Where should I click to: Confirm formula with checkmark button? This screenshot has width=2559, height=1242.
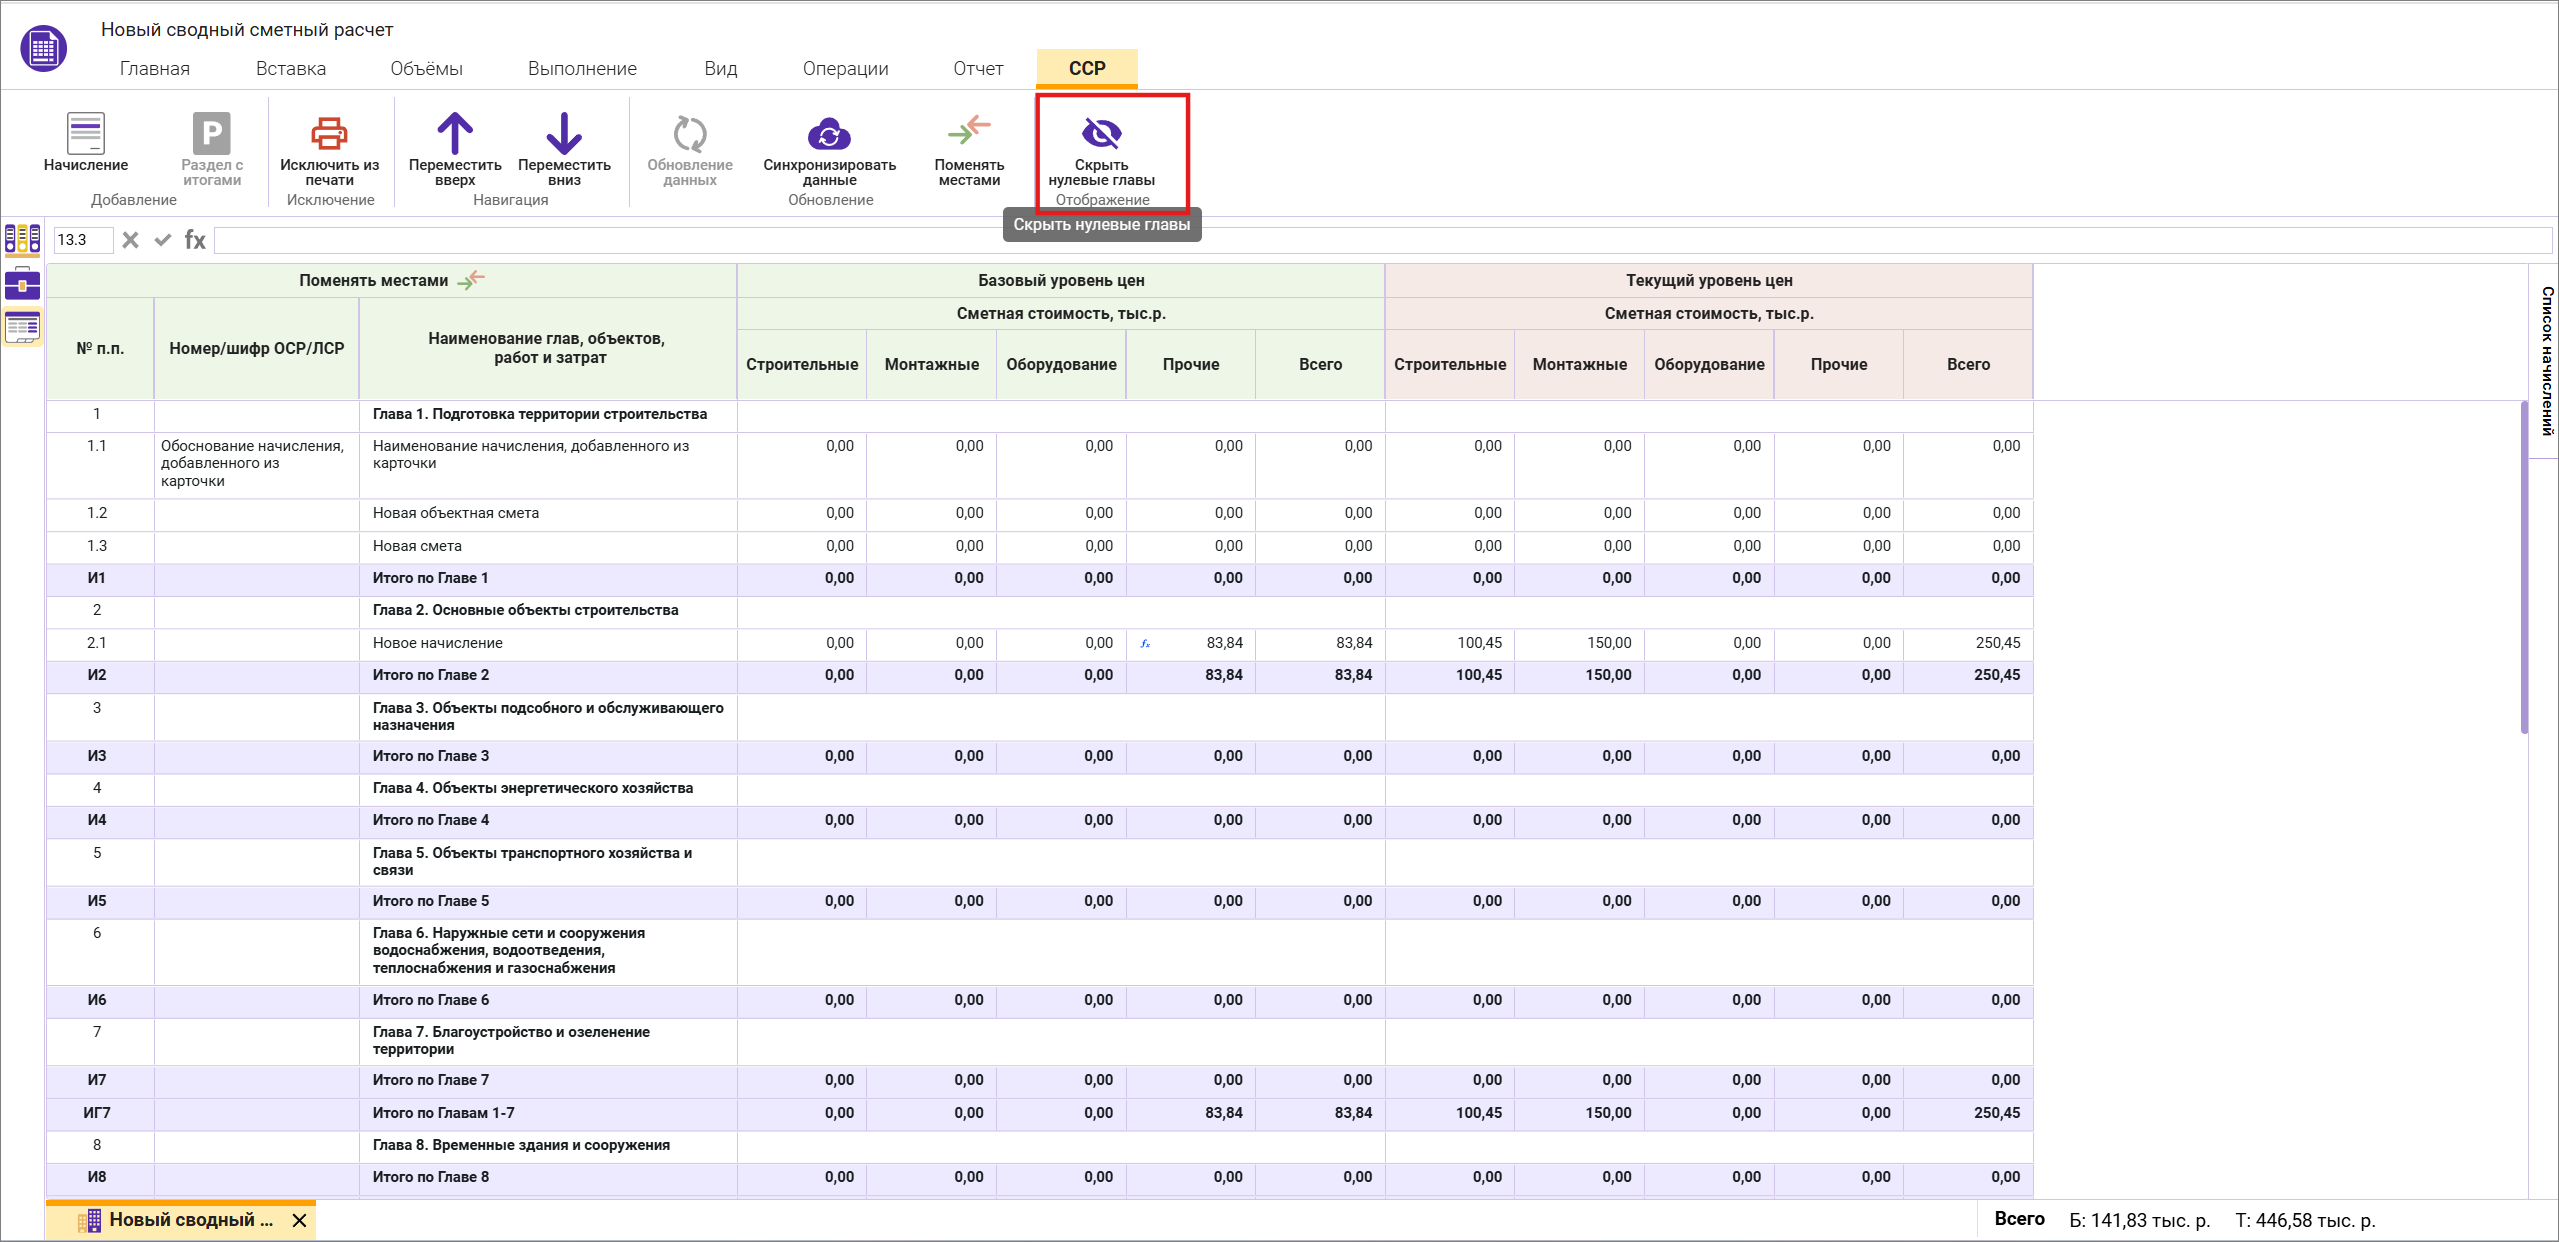[162, 240]
